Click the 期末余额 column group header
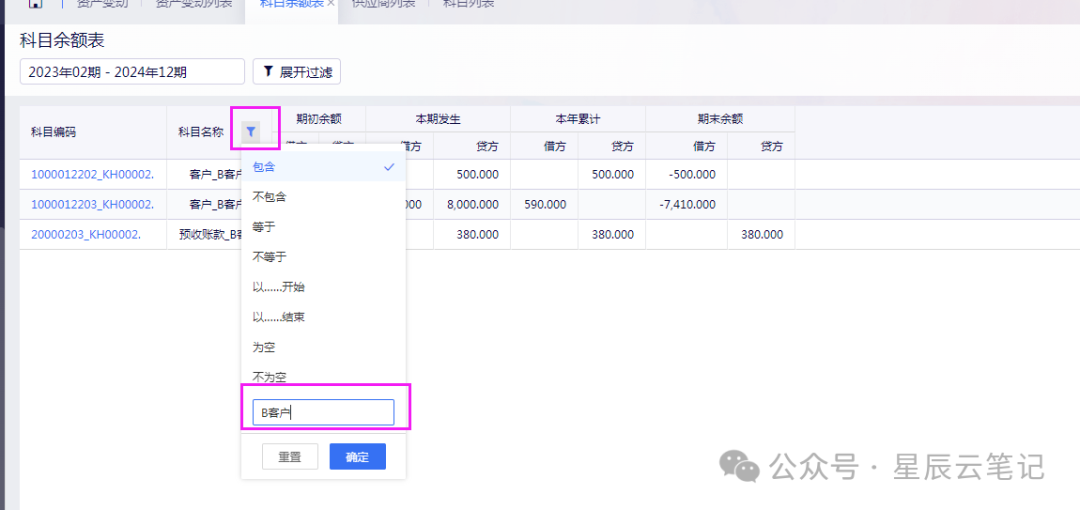Image resolution: width=1080 pixels, height=510 pixels. click(x=720, y=119)
